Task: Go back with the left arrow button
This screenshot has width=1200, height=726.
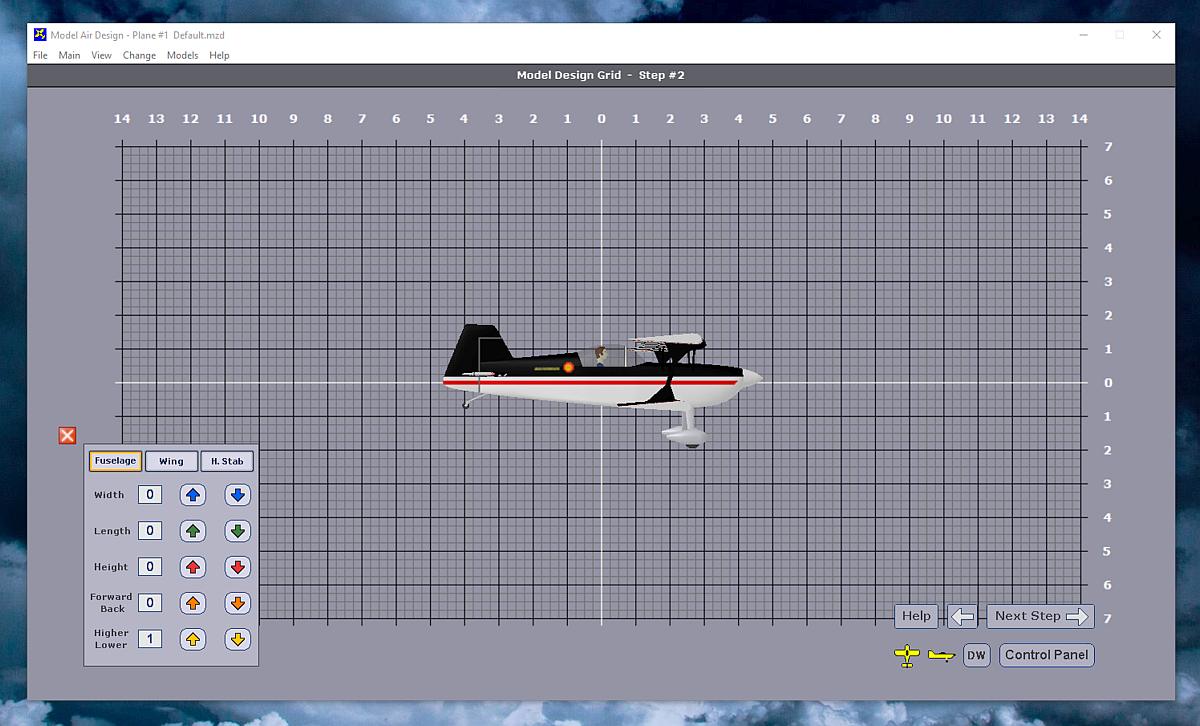Action: pos(962,616)
